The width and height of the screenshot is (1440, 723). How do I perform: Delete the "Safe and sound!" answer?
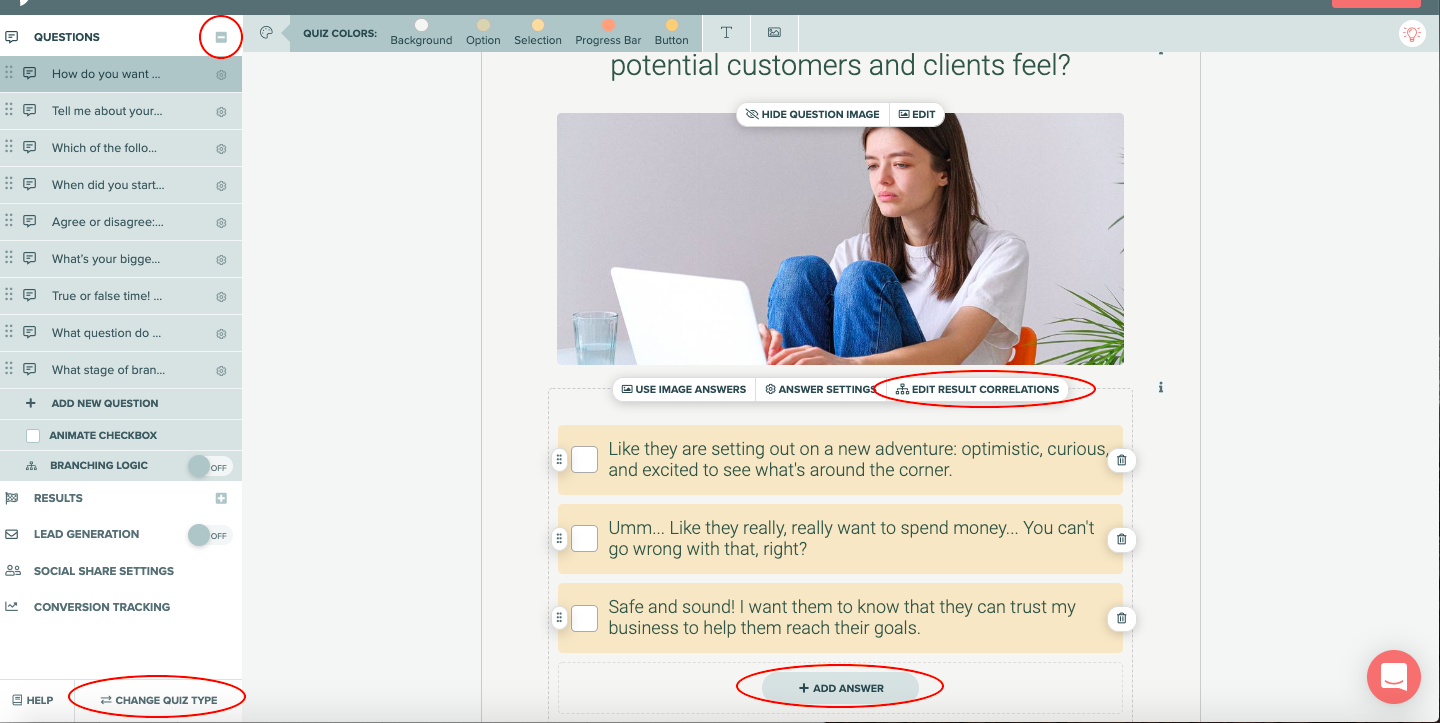pos(1121,618)
